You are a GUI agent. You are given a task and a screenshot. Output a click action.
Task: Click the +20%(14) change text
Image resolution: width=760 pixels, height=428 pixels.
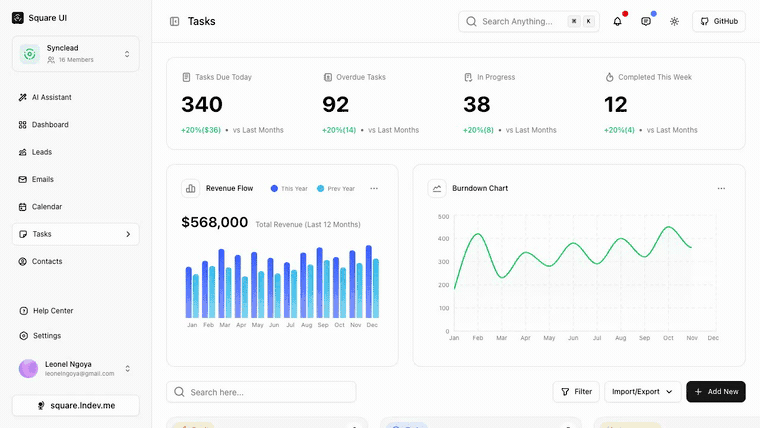click(x=339, y=130)
